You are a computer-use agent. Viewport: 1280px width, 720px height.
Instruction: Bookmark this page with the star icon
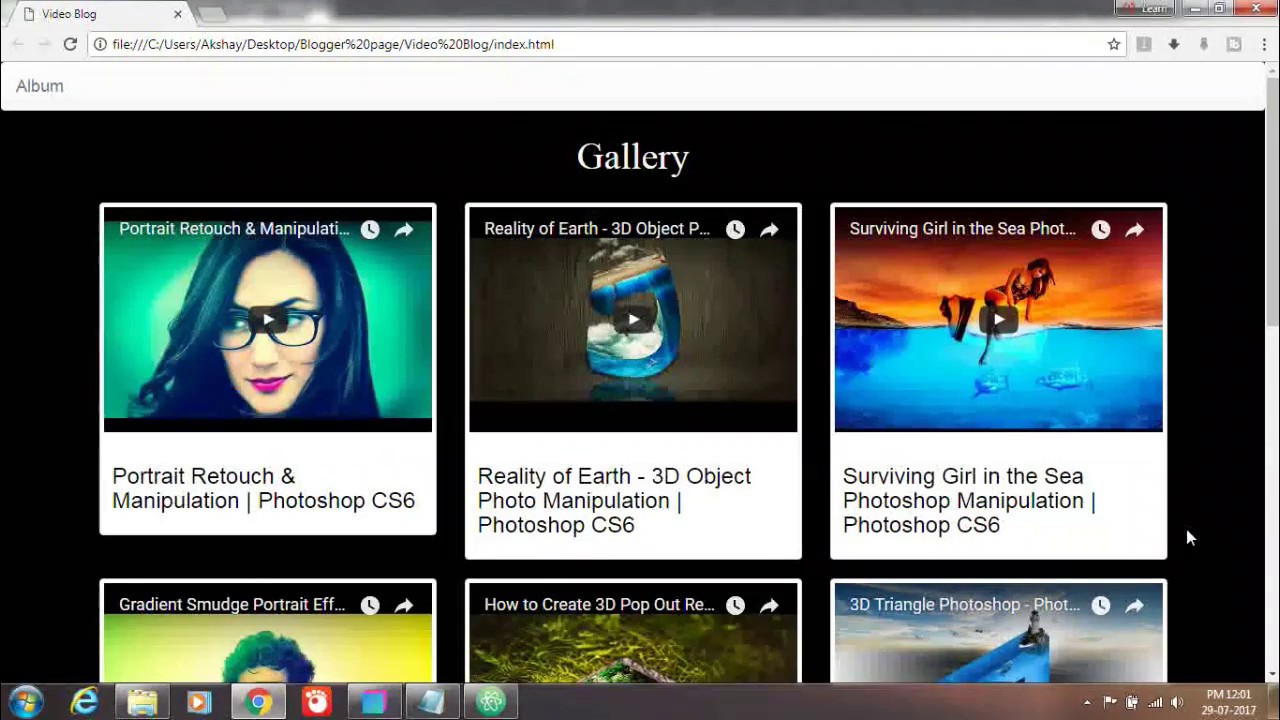[1114, 44]
